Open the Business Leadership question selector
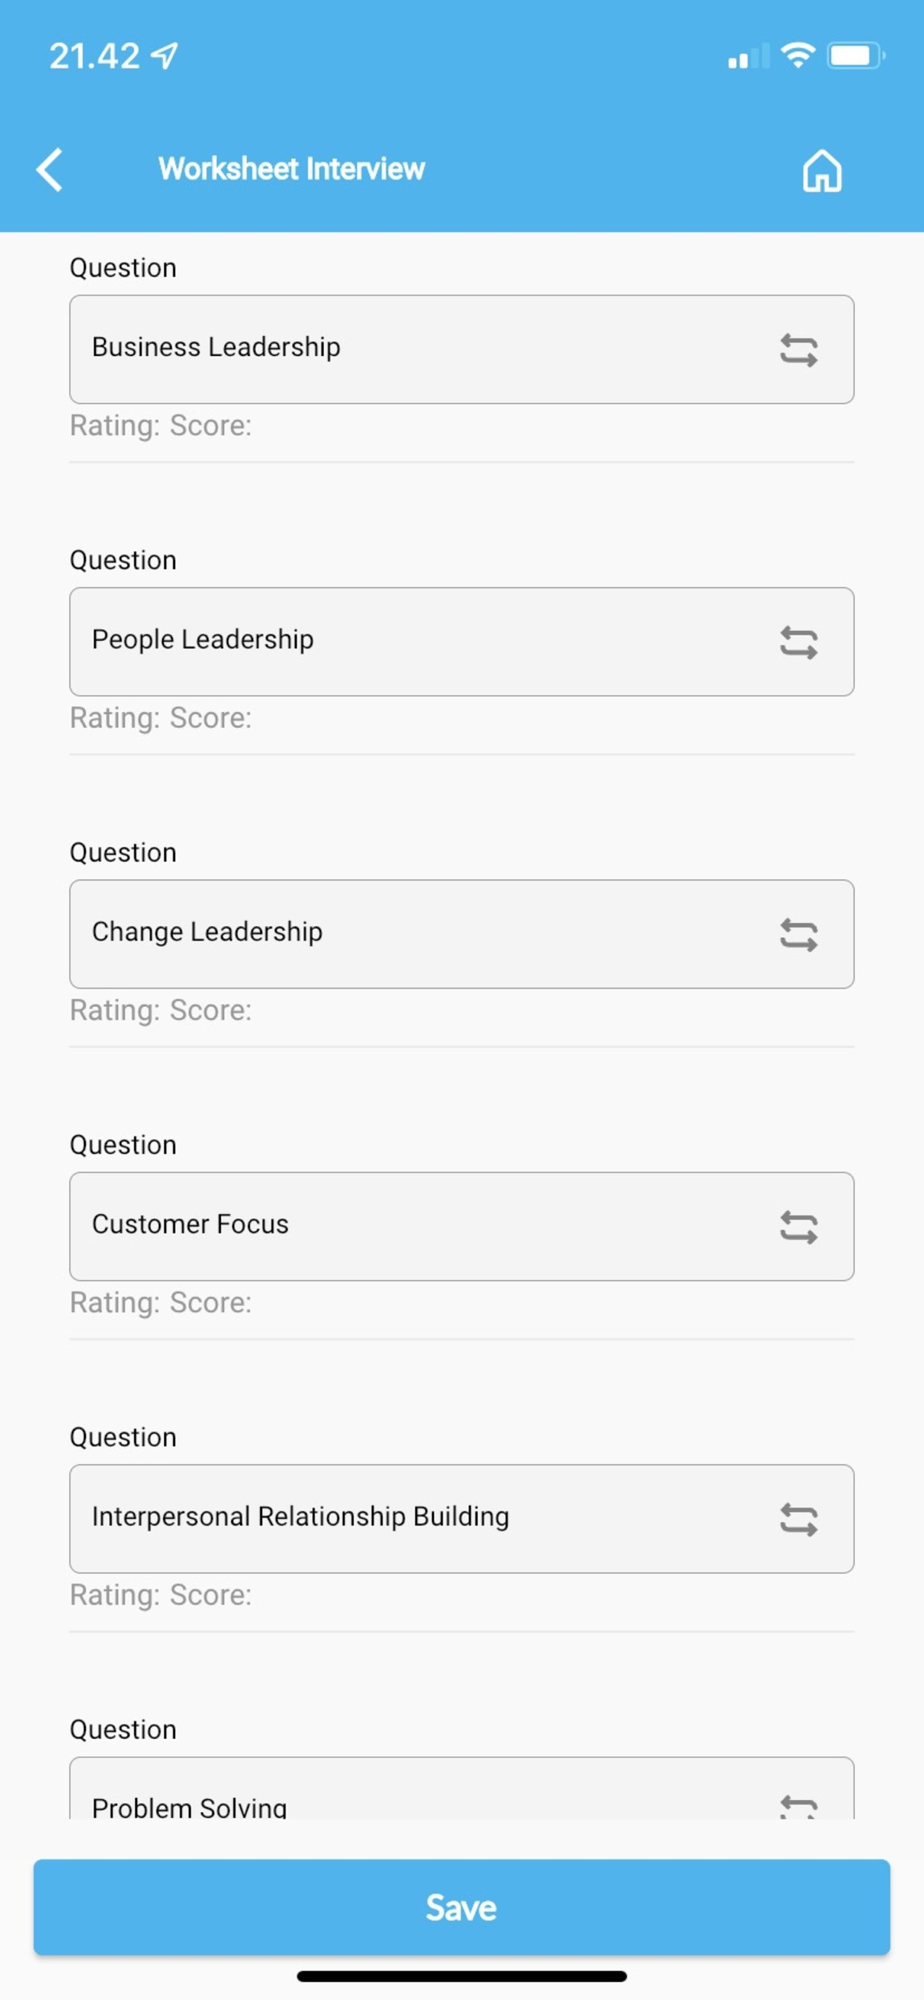 400,349
